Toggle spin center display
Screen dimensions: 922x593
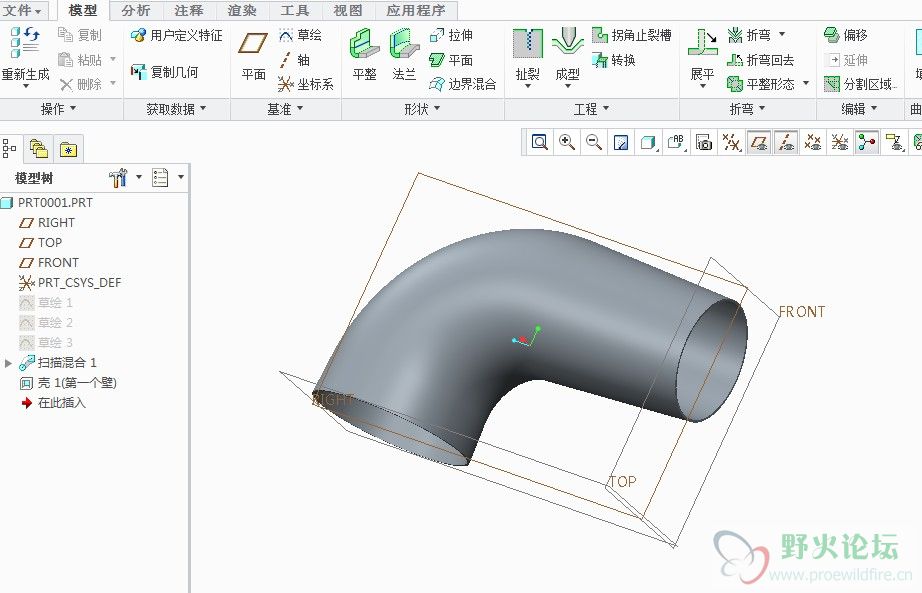(866, 142)
